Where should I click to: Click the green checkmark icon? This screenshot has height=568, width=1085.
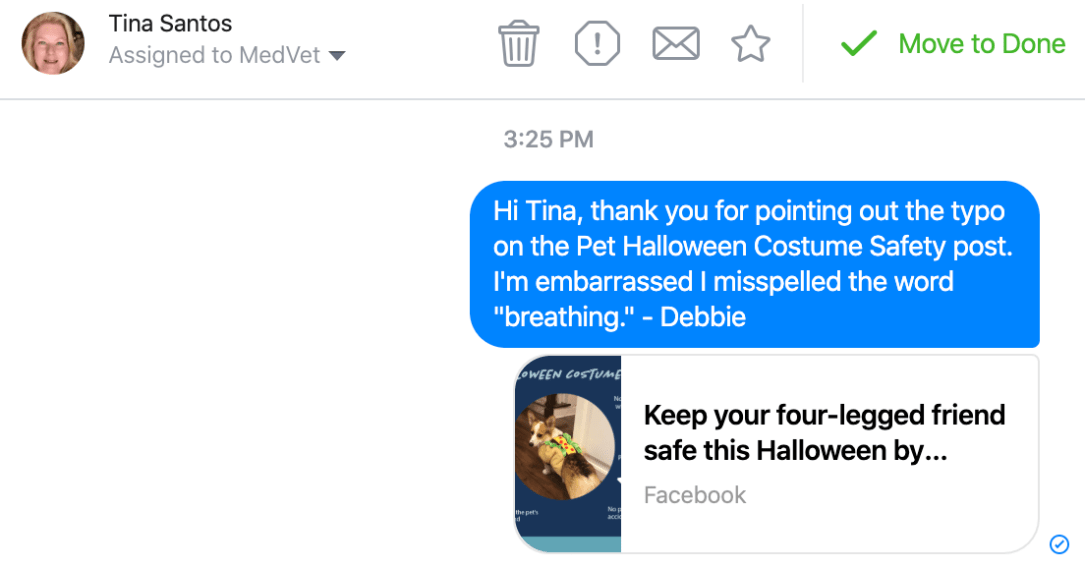858,44
